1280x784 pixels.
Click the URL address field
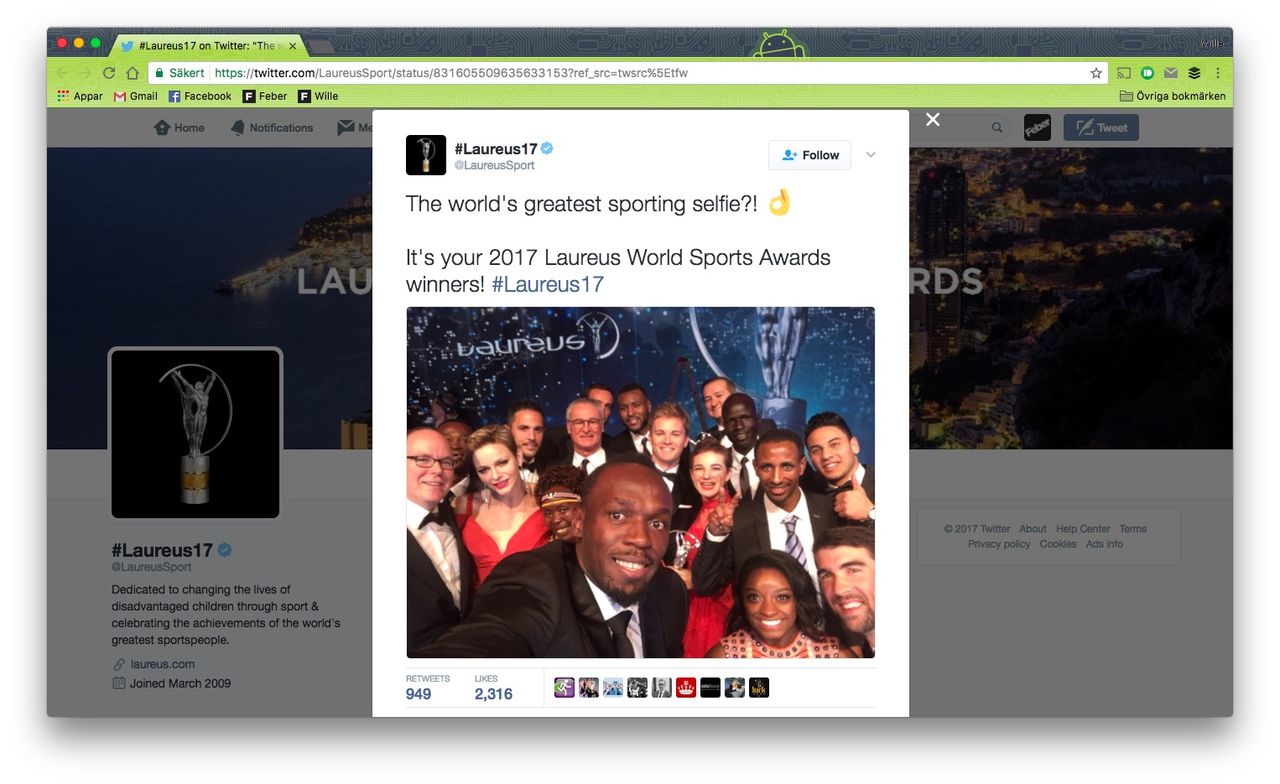[x=628, y=73]
